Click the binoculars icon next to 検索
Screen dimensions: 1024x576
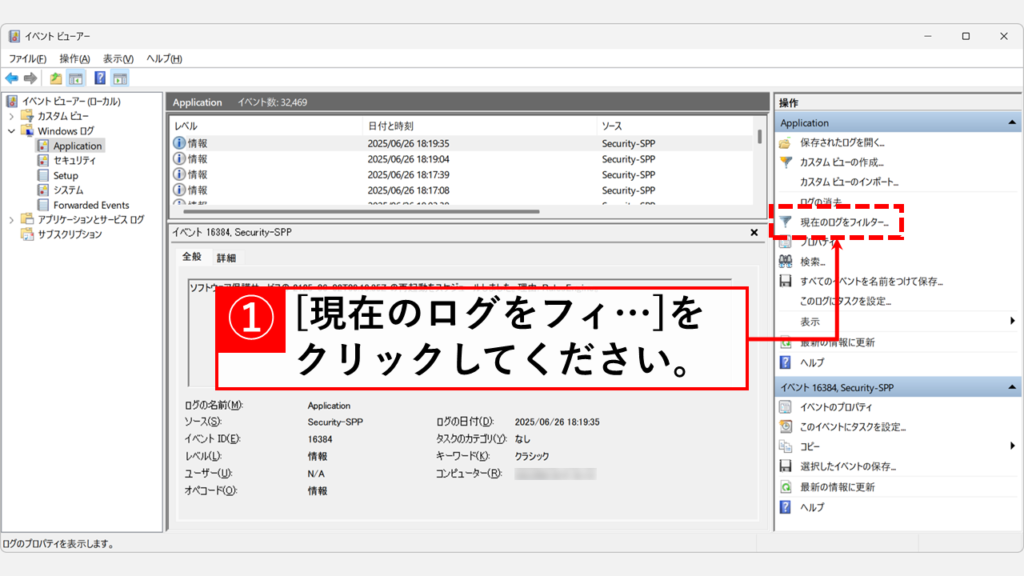786,261
